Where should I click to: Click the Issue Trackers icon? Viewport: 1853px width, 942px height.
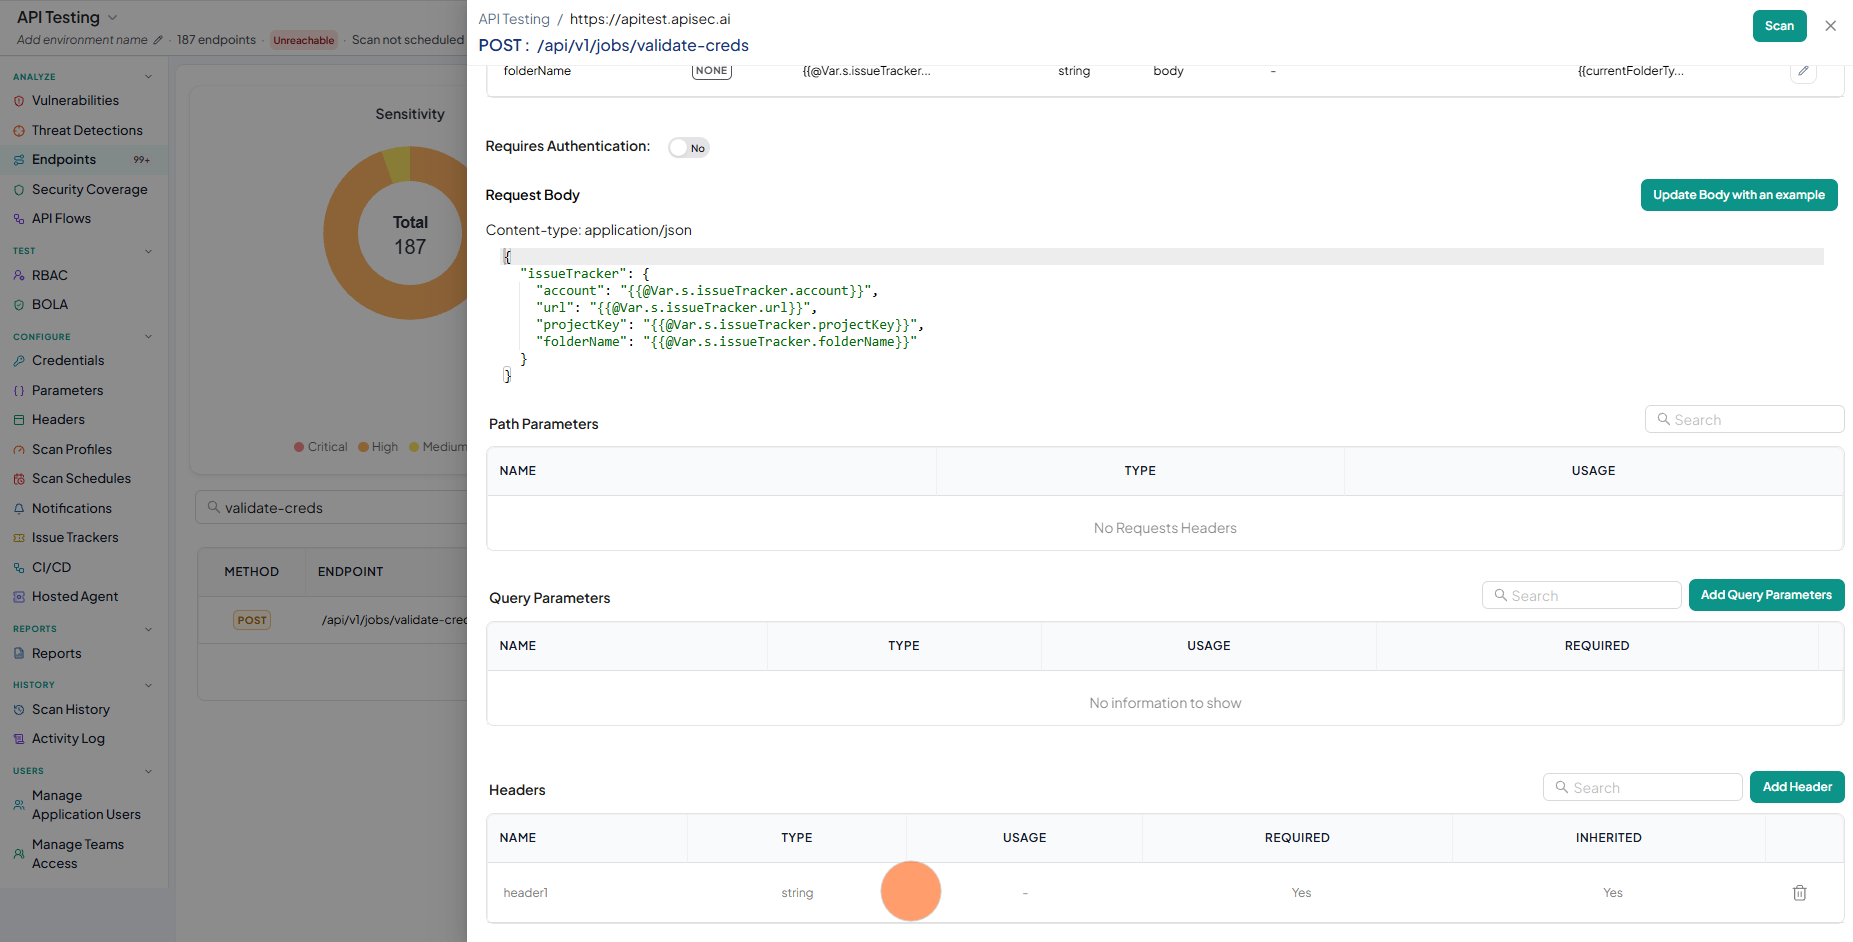(x=19, y=538)
